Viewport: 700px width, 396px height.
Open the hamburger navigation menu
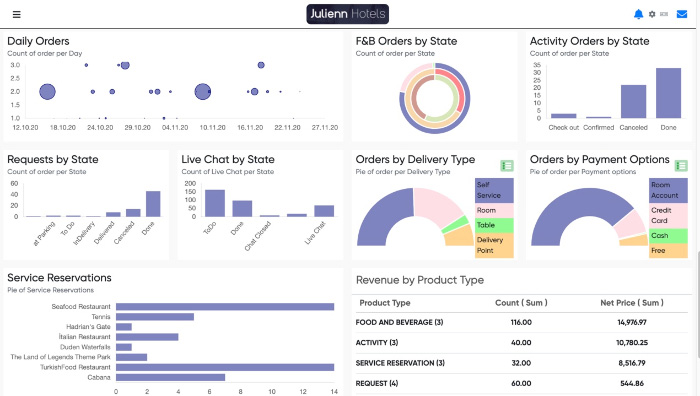[17, 15]
